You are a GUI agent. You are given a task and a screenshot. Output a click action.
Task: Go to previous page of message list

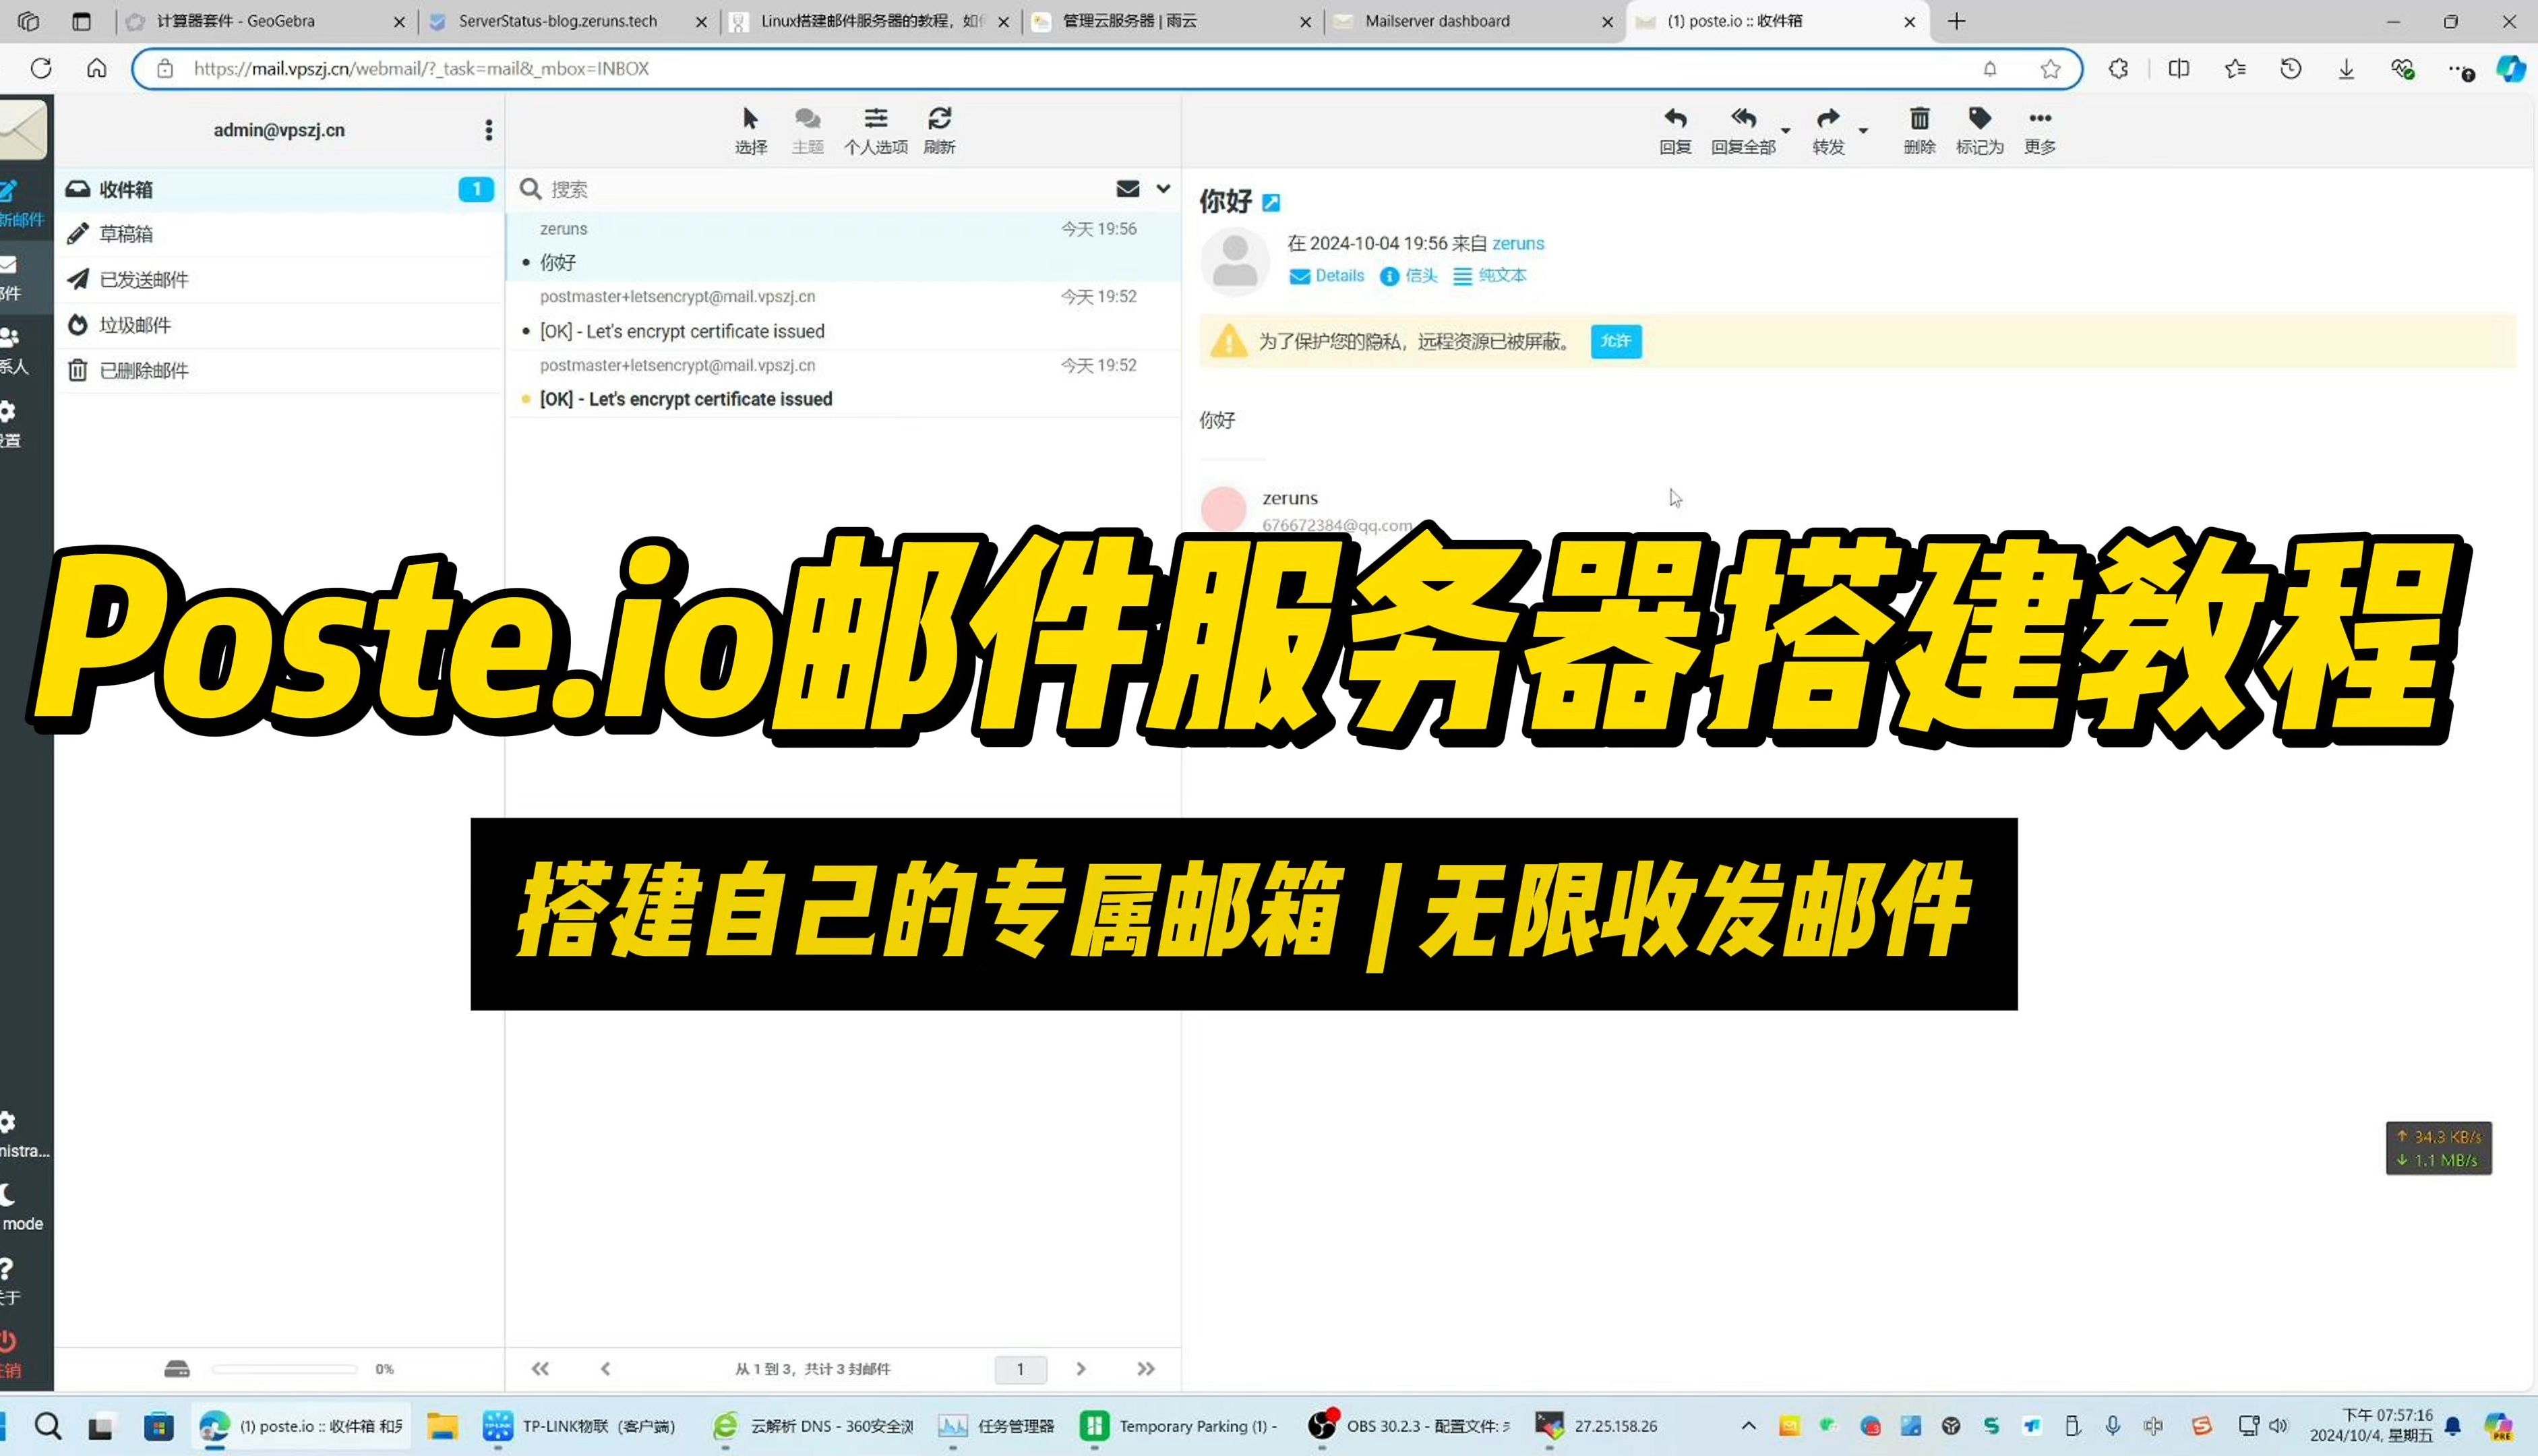coord(605,1369)
